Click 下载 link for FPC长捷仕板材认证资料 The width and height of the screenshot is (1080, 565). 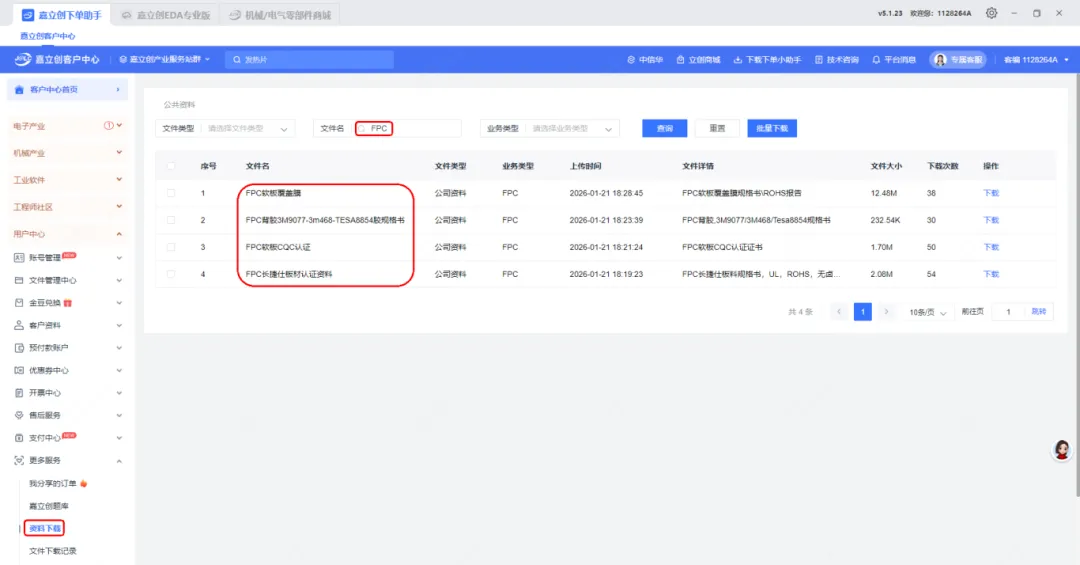click(x=990, y=274)
